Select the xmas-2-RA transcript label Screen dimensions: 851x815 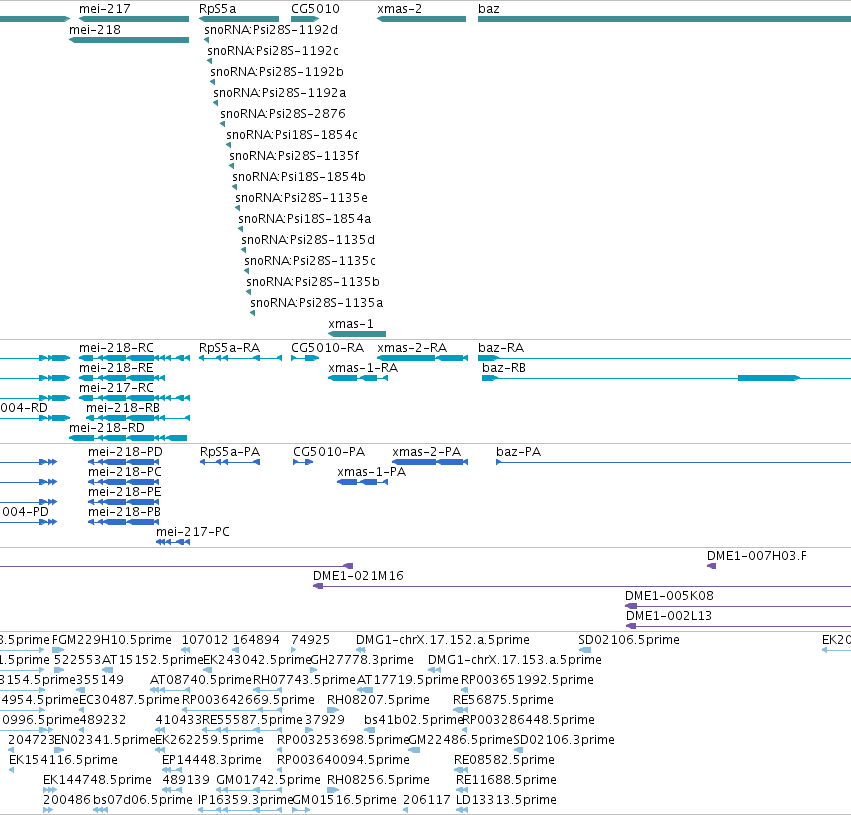click(412, 348)
